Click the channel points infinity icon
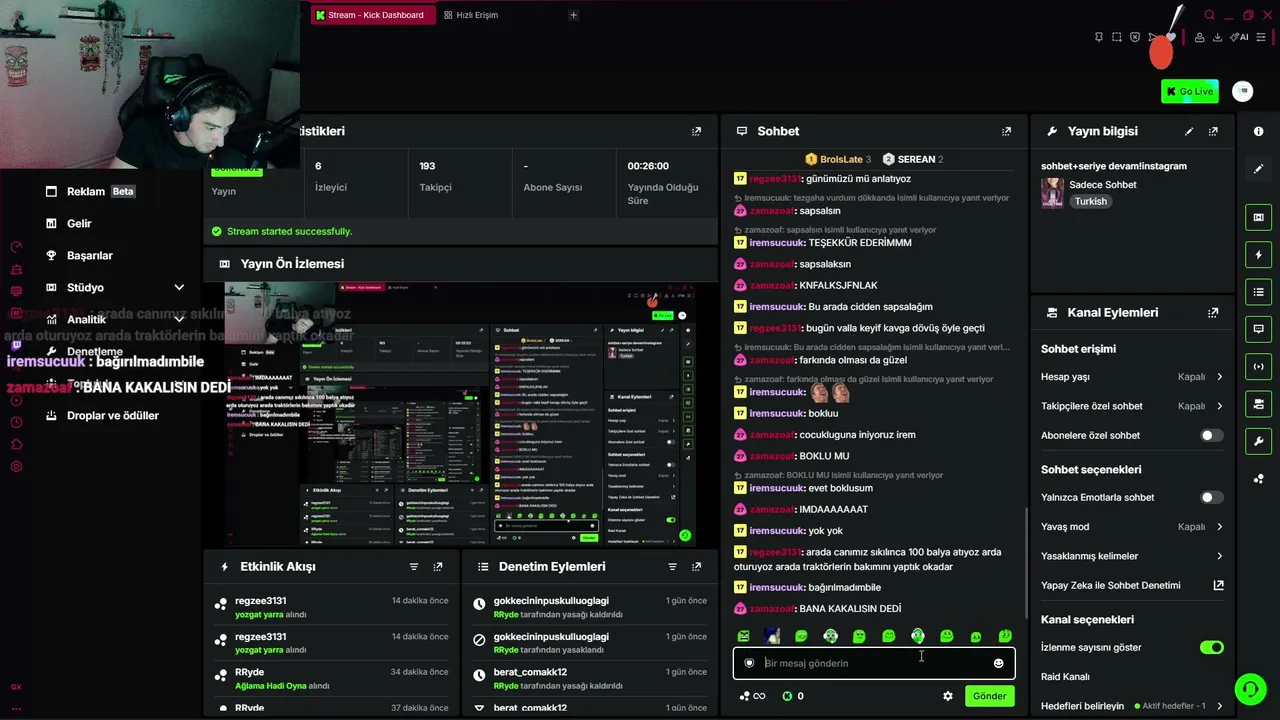Screen dimensions: 1280x720 752,696
